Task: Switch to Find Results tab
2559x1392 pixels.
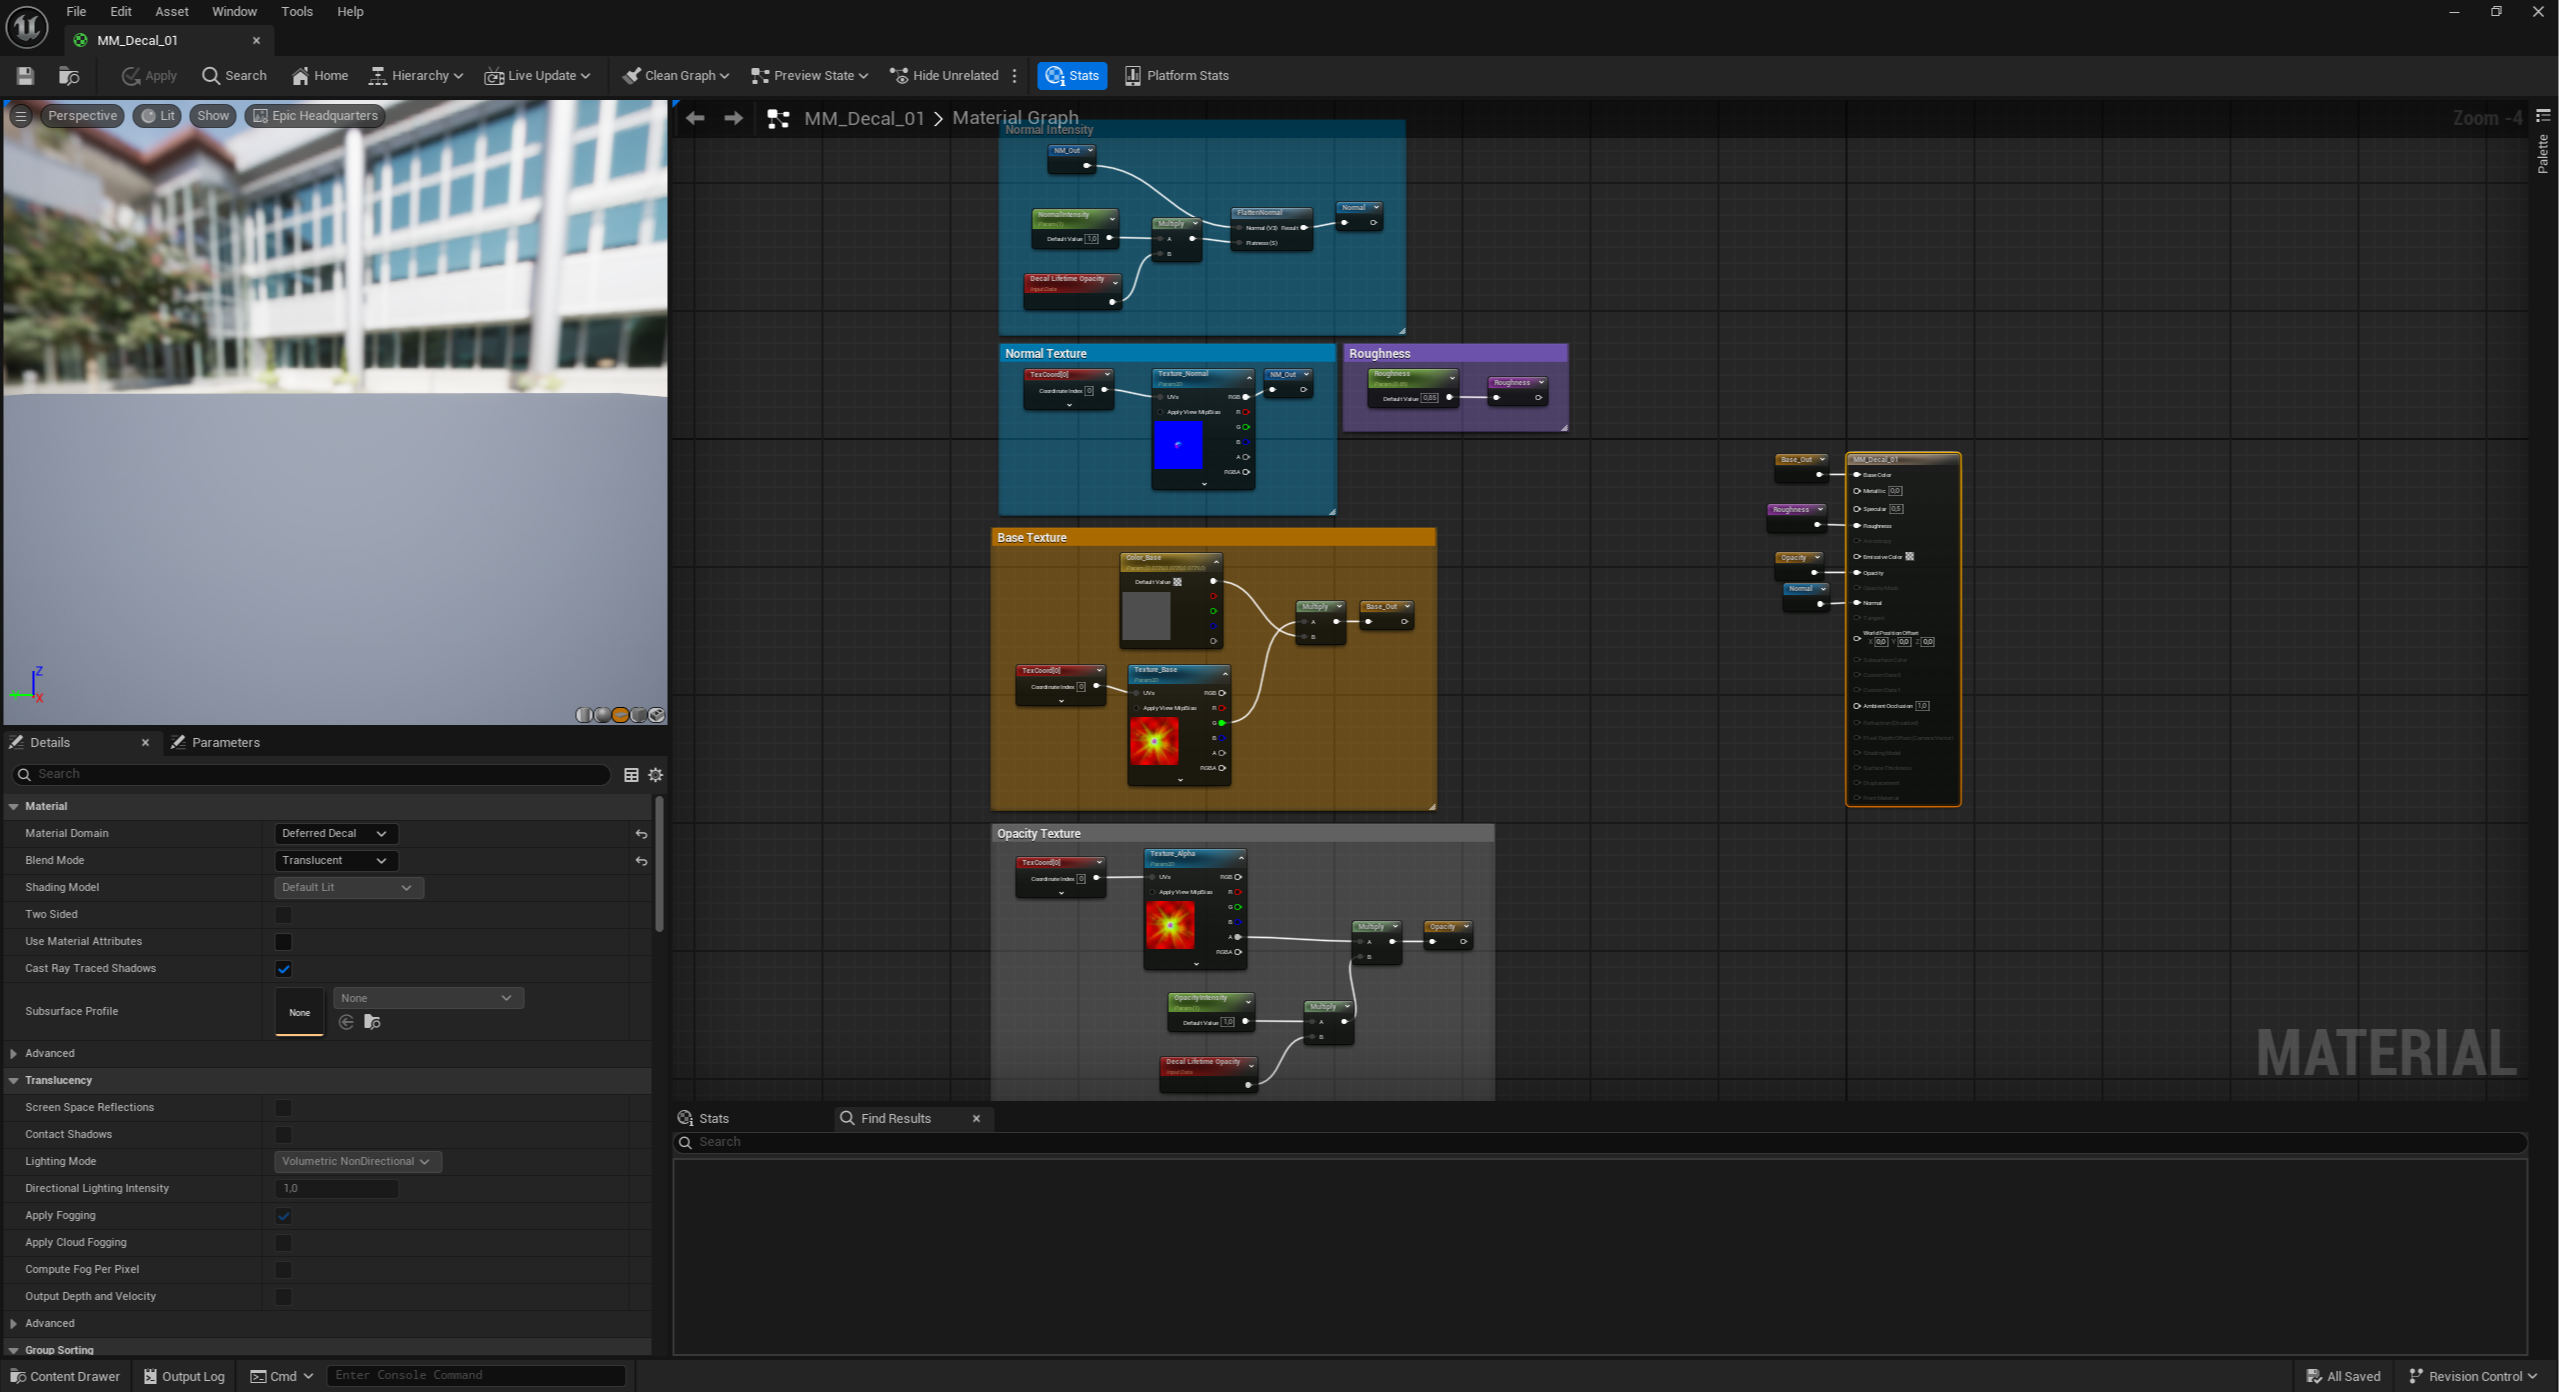Action: click(x=895, y=1119)
